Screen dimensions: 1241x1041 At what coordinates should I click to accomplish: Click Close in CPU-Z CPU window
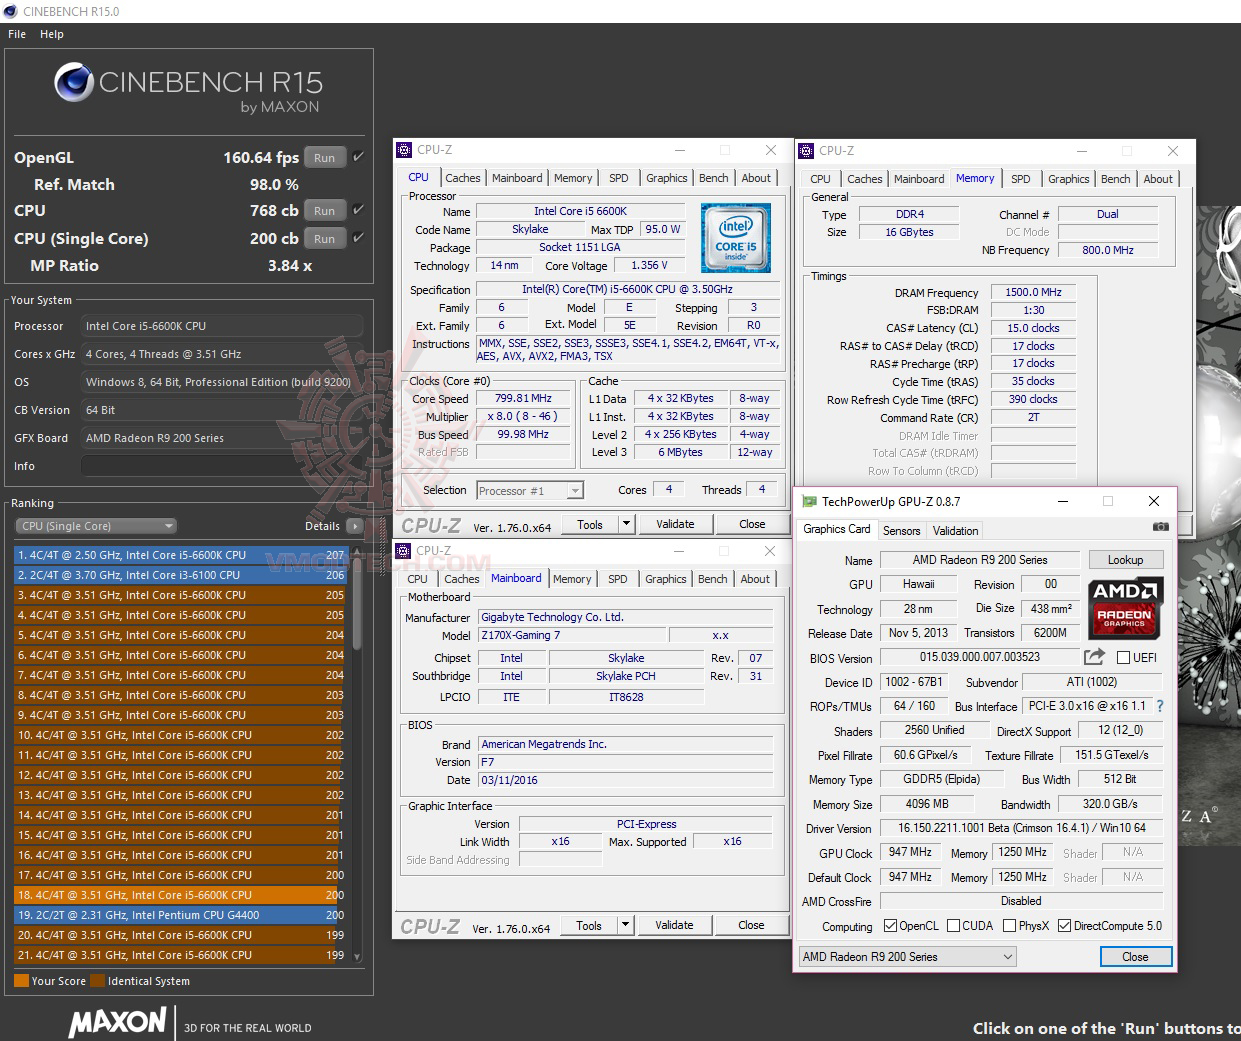(752, 524)
